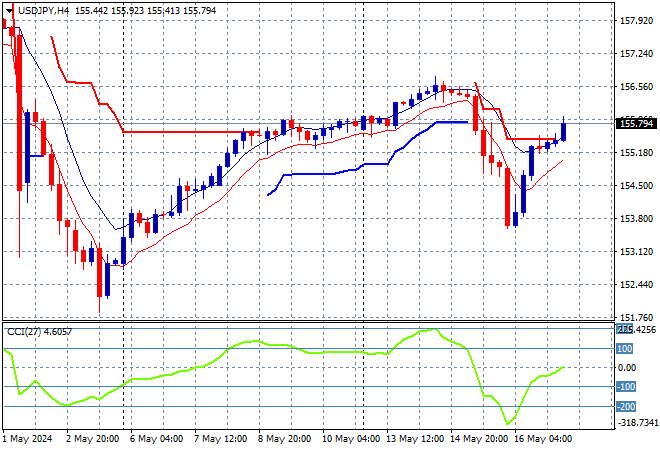Click the CCI 100 level label
Screen dimensions: 660x450
click(625, 349)
